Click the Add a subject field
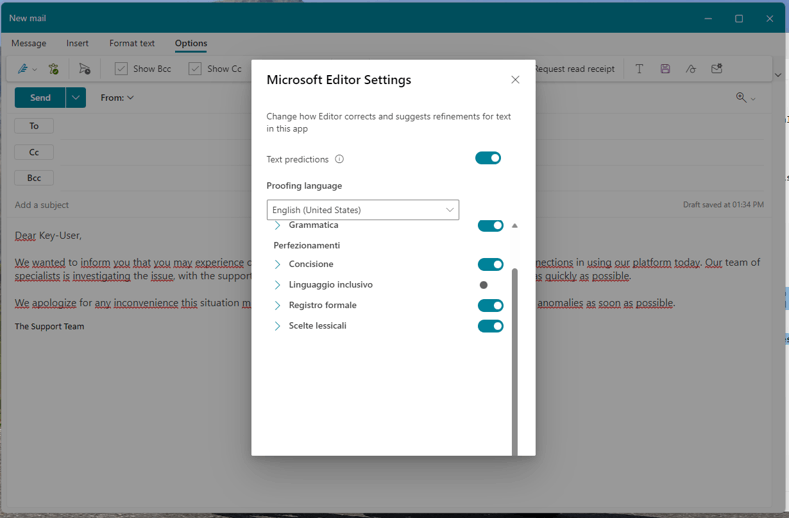 42,205
